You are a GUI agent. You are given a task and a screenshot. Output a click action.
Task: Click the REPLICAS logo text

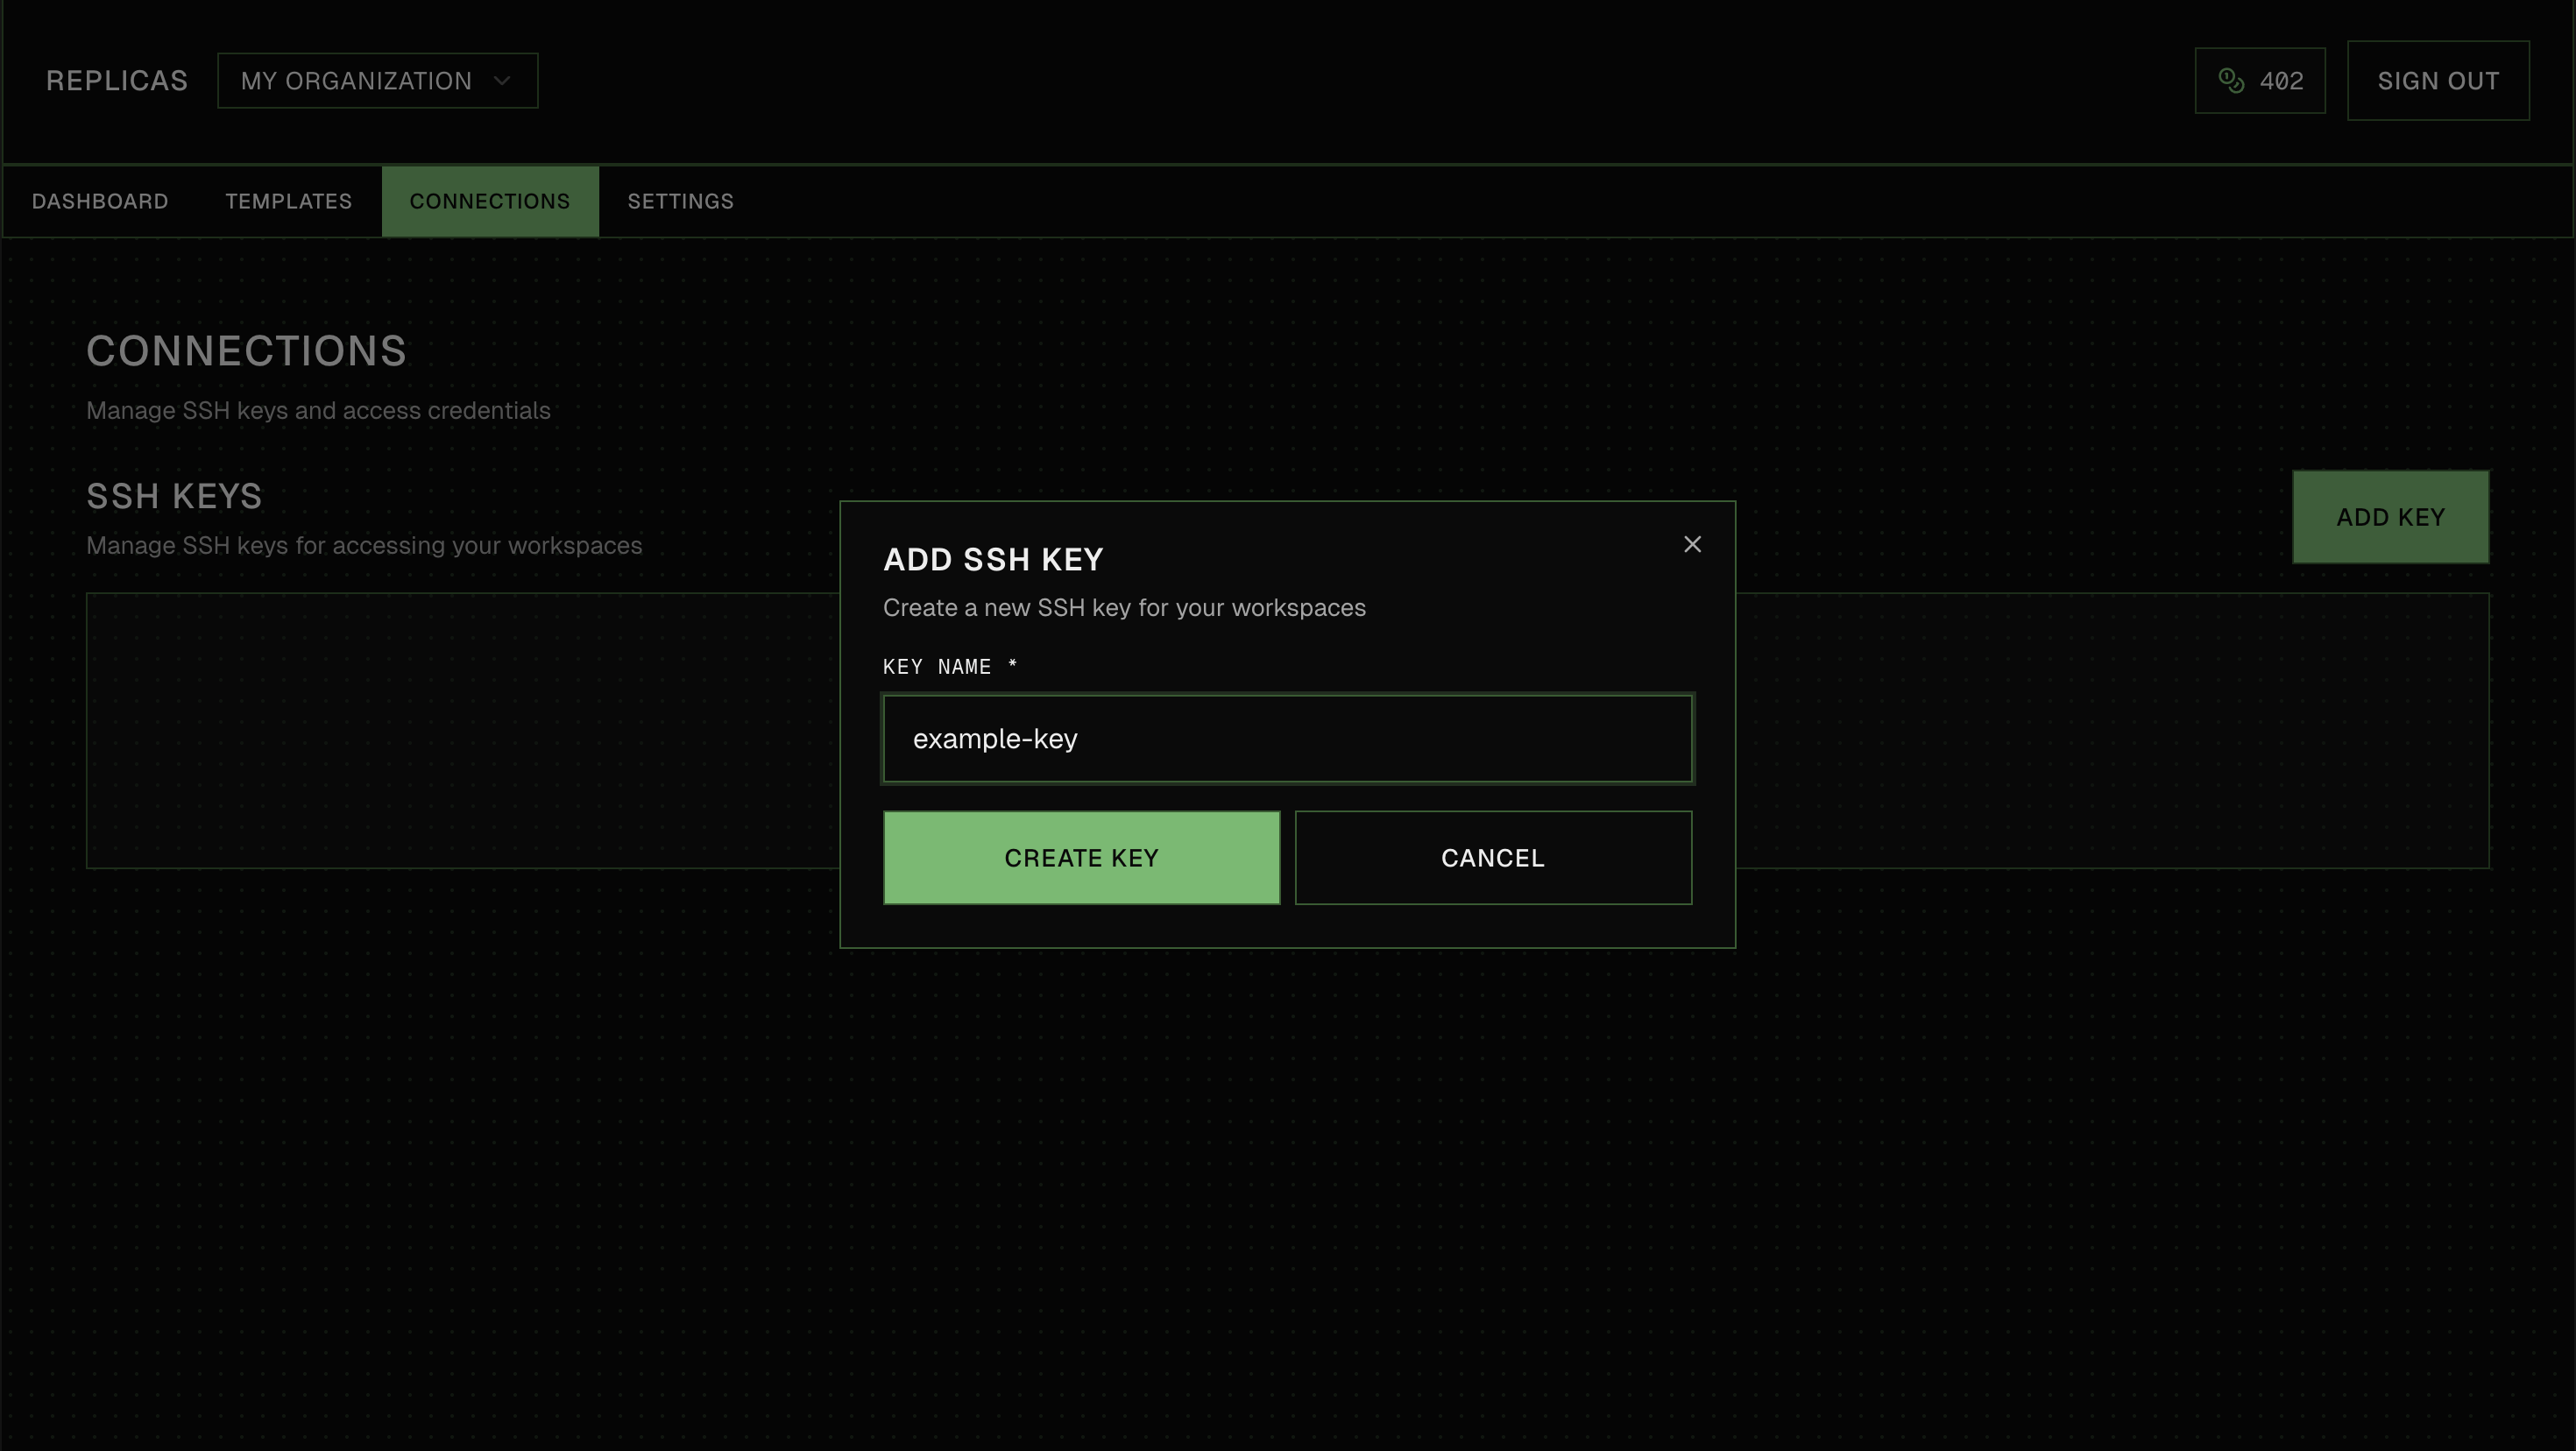pos(117,81)
